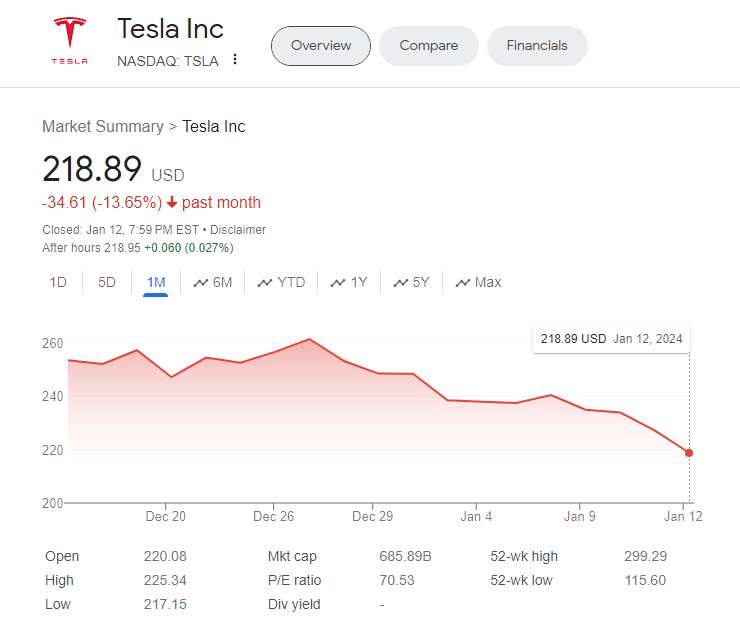The image size is (740, 625).
Task: Open the Financials tab
Action: click(x=537, y=46)
